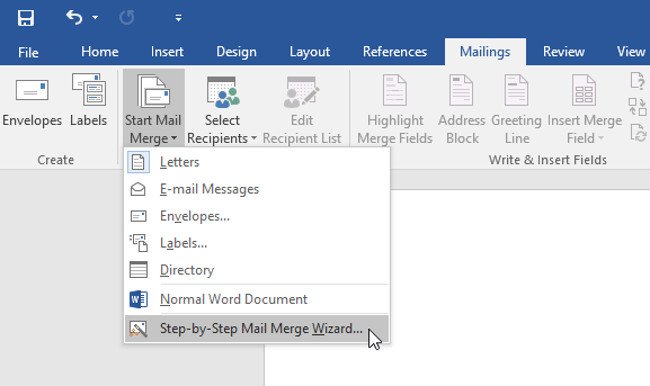The width and height of the screenshot is (650, 386).
Task: Open the File tab
Action: [x=28, y=52]
